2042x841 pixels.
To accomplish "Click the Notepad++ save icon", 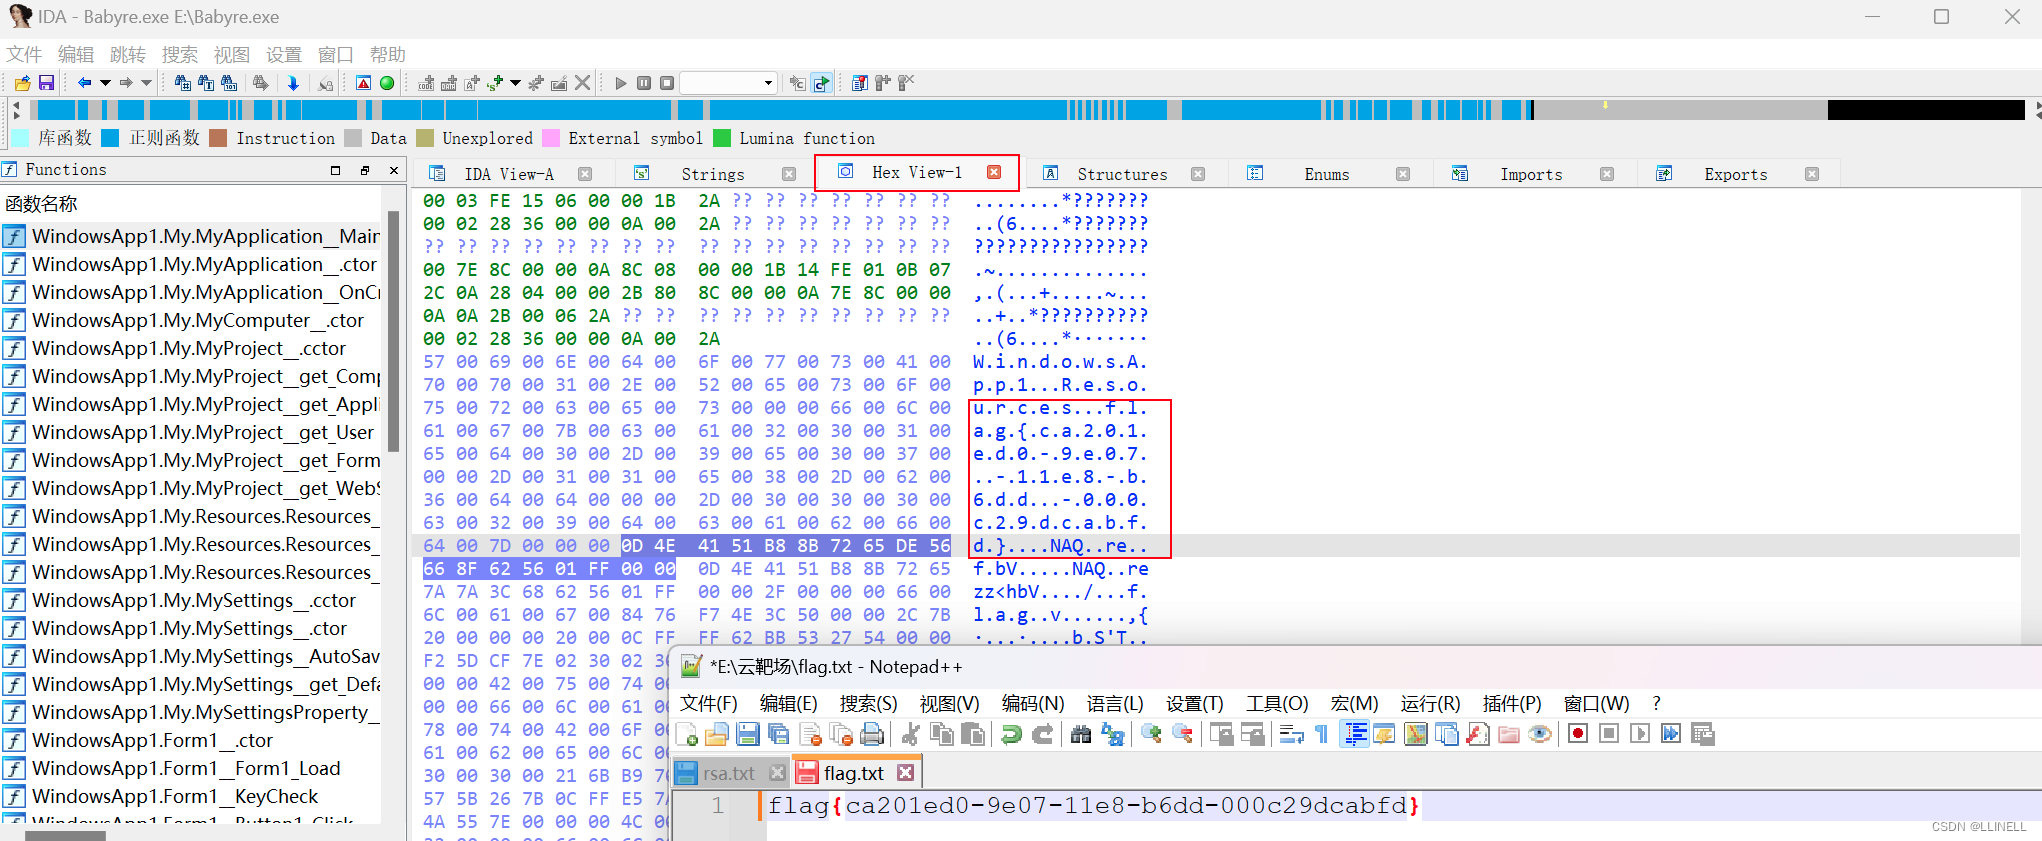I will pyautogui.click(x=747, y=734).
